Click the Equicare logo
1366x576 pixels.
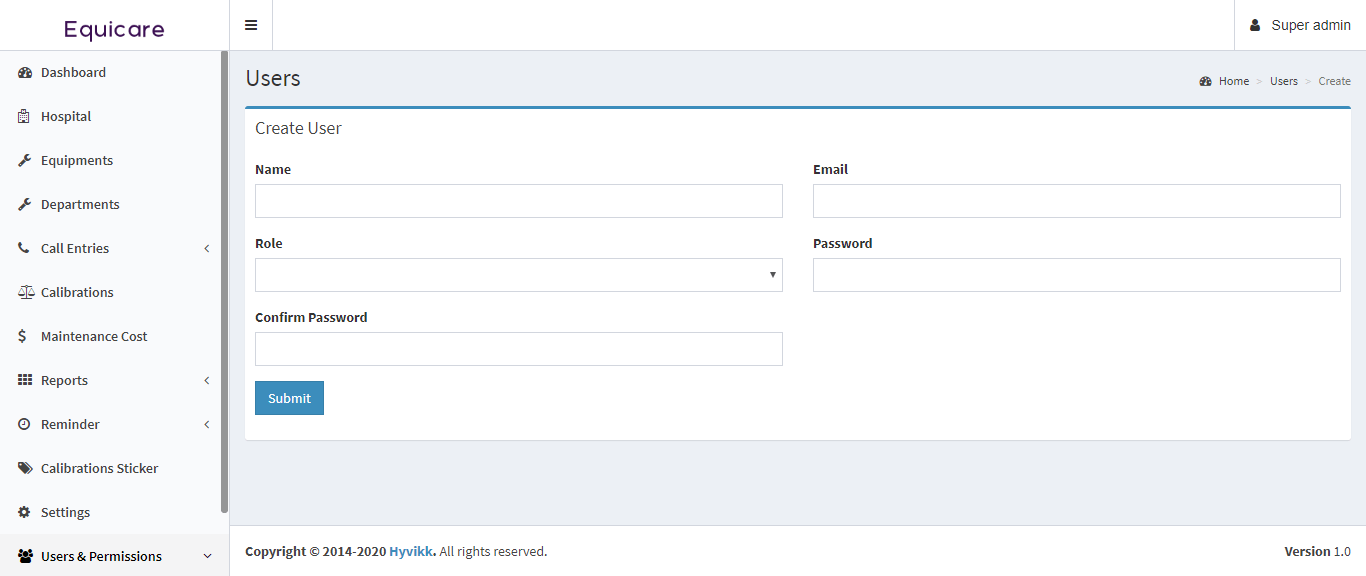click(114, 29)
